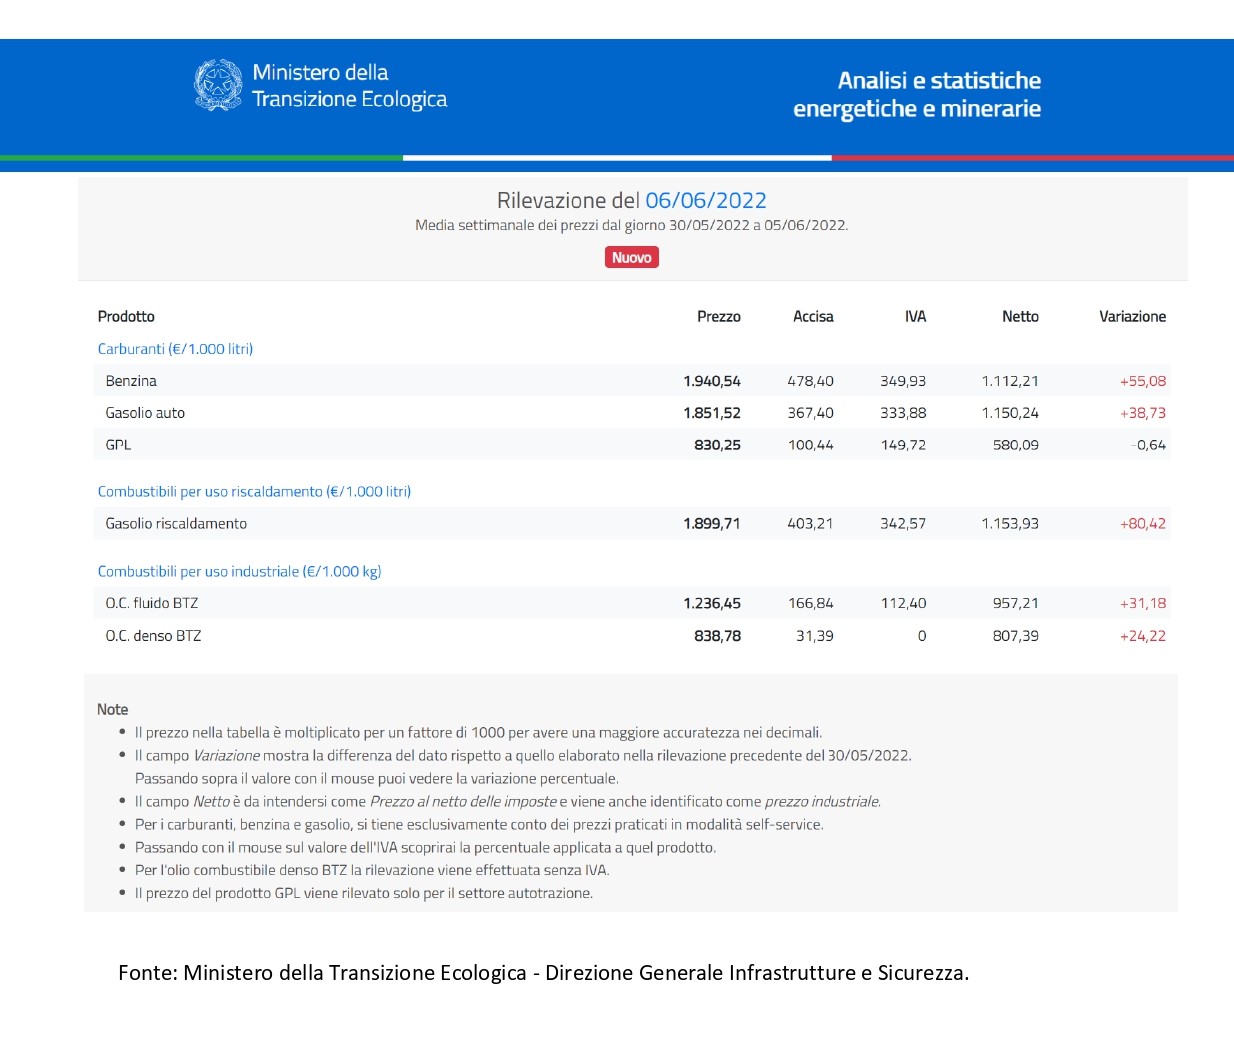
Task: Select the Variazione column header
Action: tap(1132, 316)
